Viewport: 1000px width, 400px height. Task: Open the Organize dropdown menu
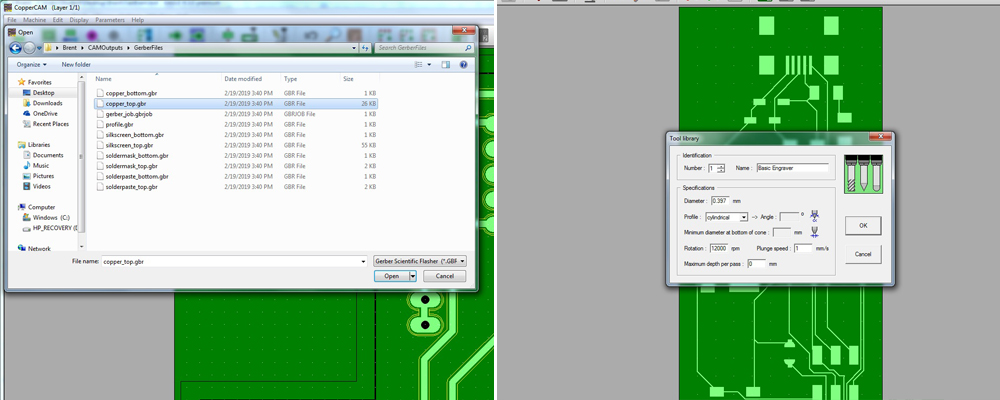tap(31, 64)
